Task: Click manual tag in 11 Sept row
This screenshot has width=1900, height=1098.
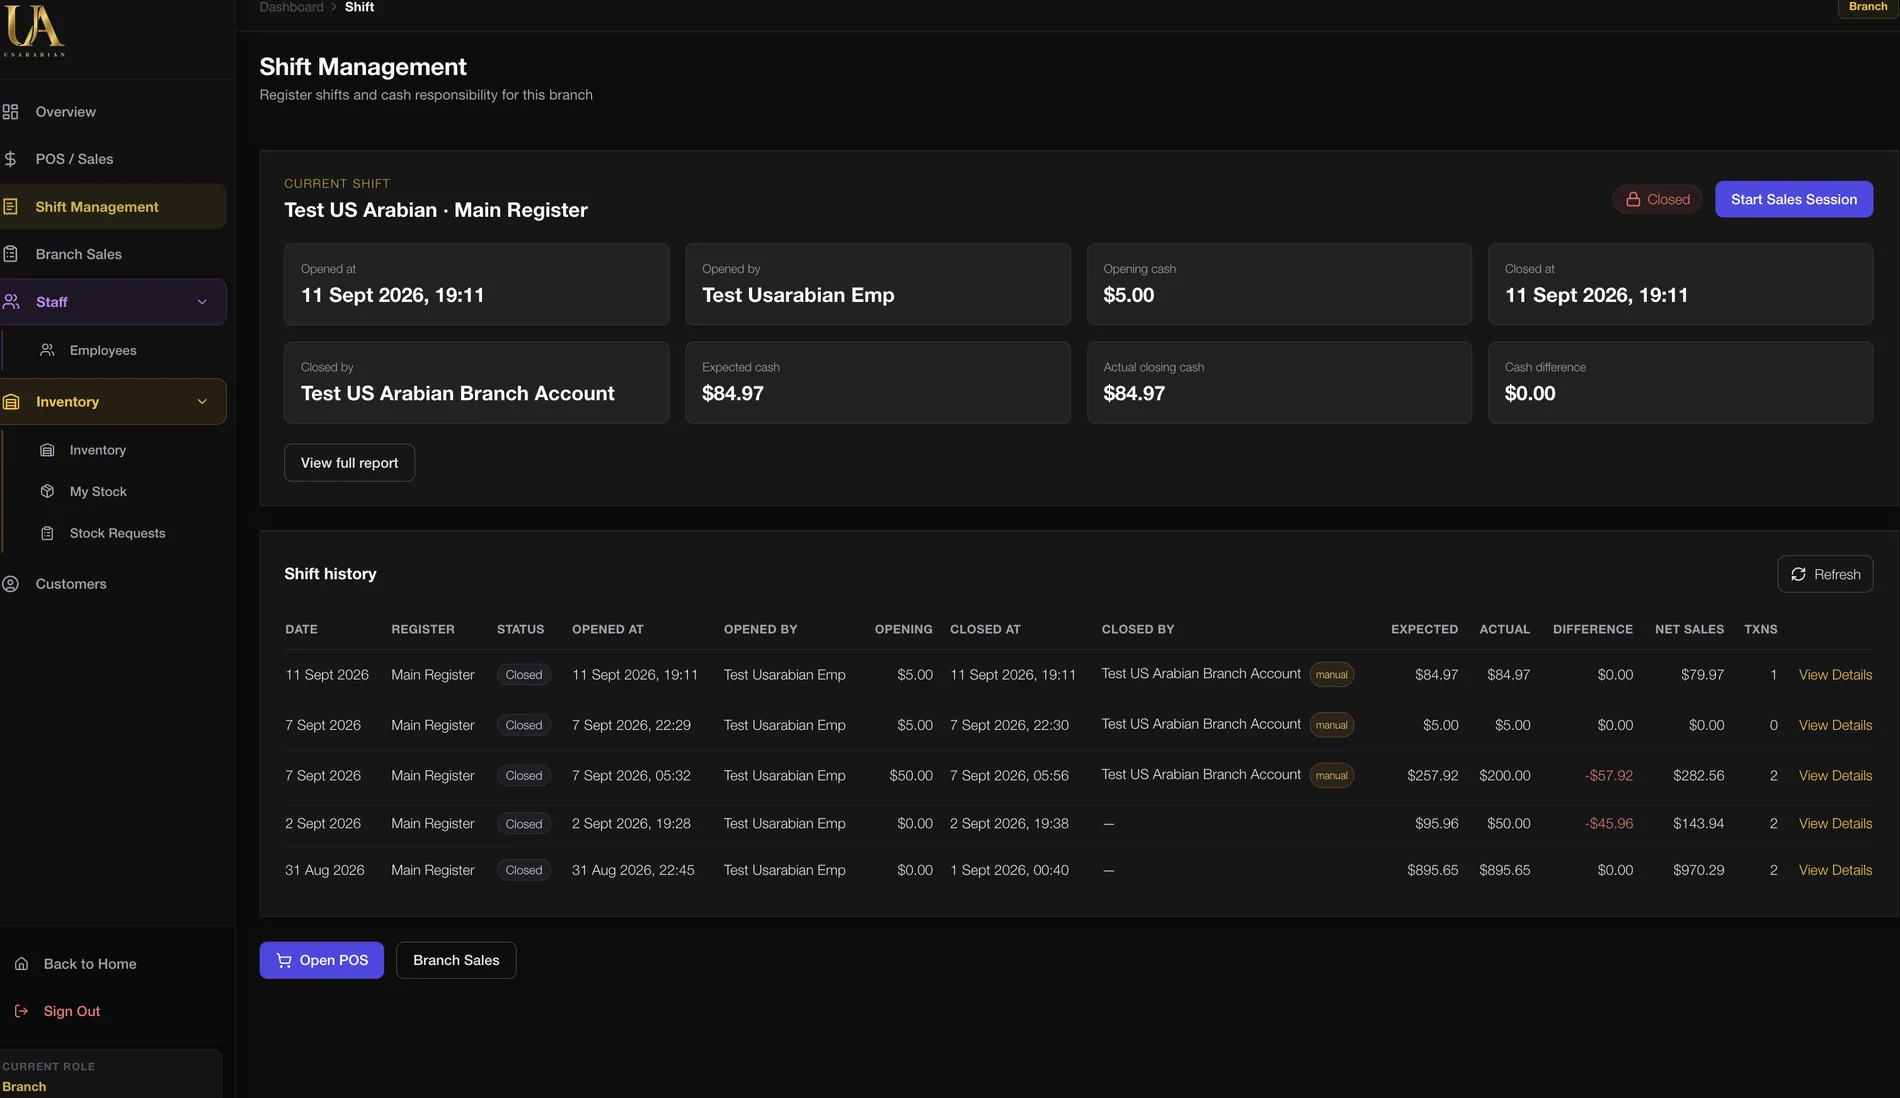Action: [x=1331, y=675]
